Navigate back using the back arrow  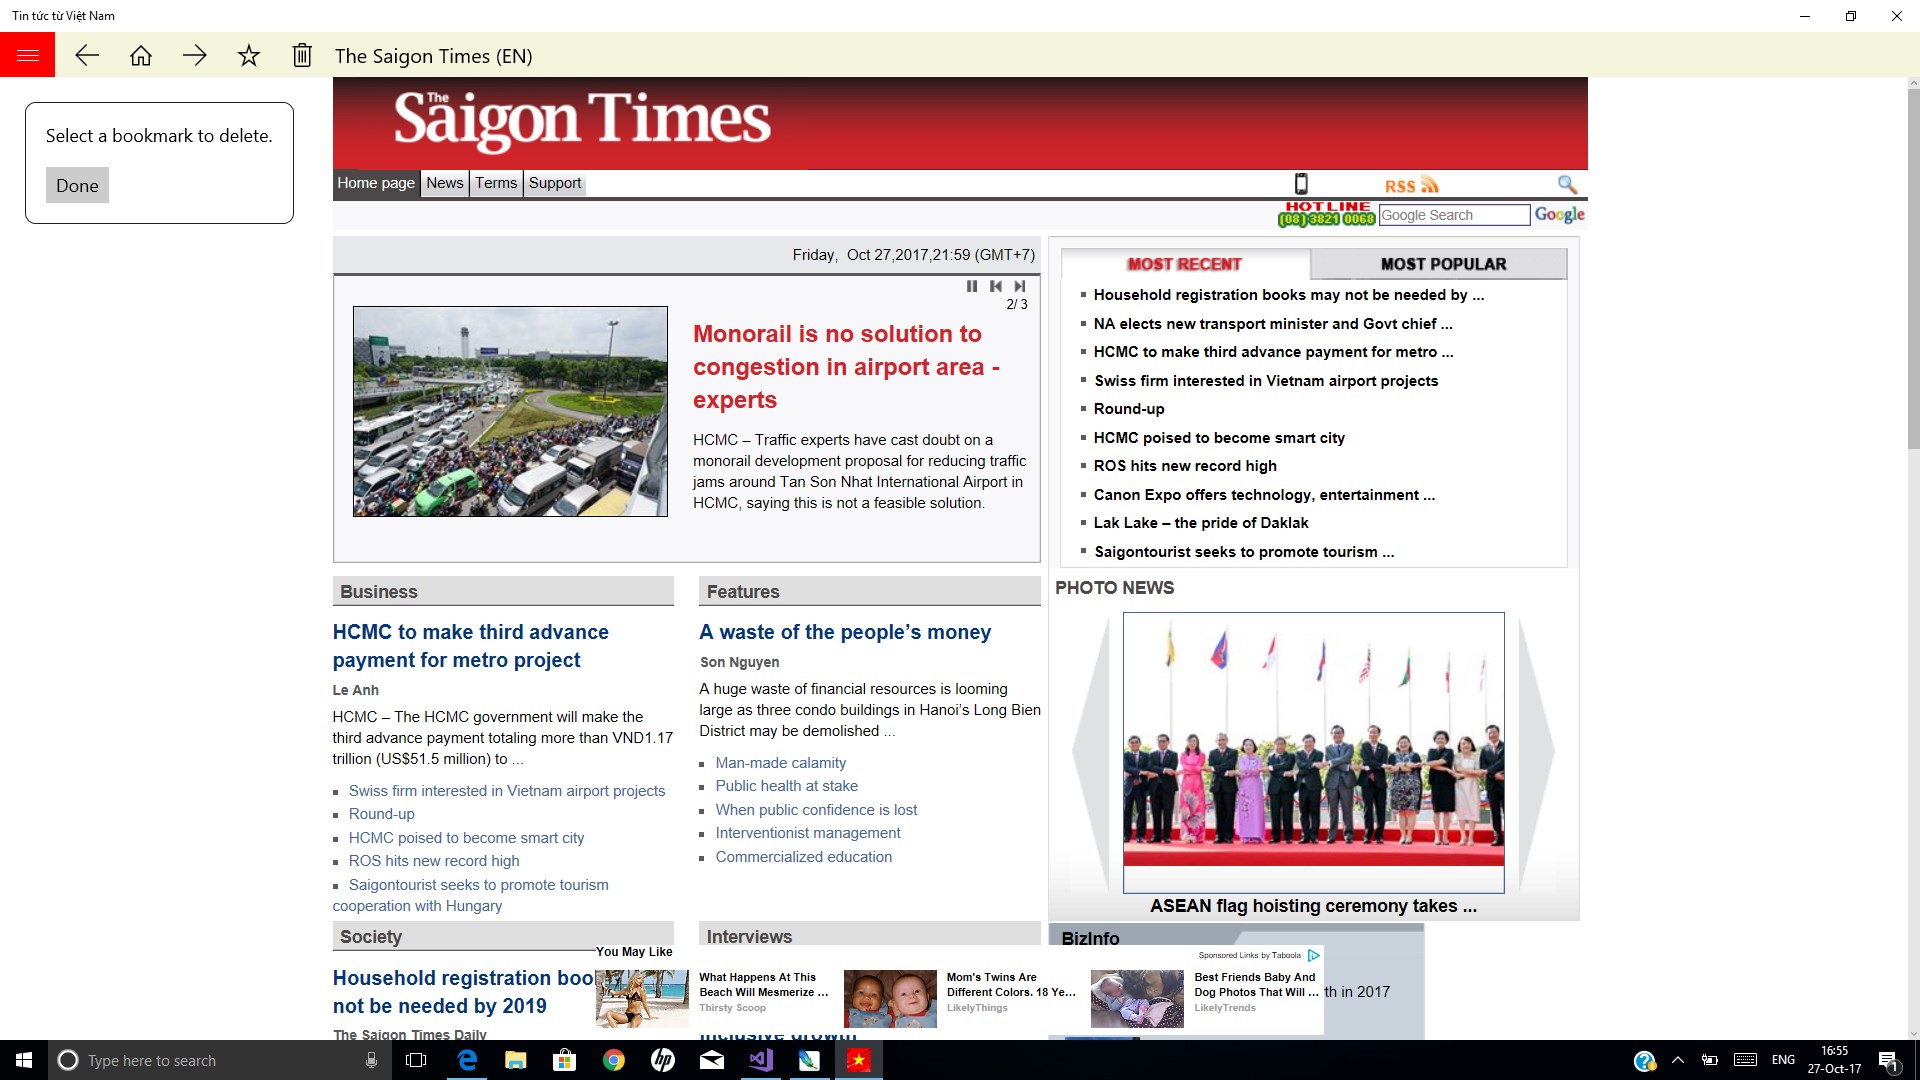point(88,55)
